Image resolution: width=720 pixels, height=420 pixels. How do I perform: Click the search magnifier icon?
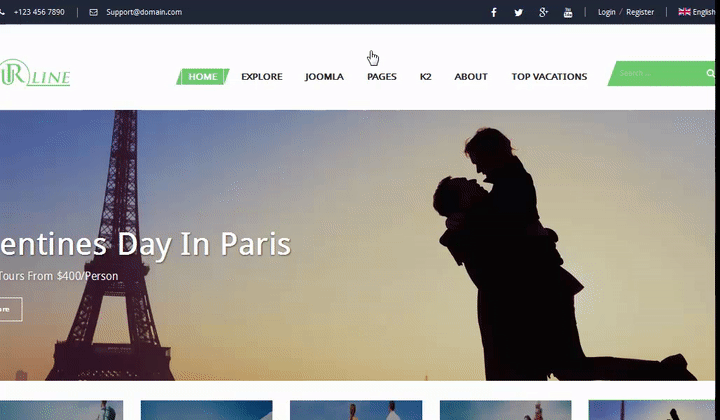[710, 73]
